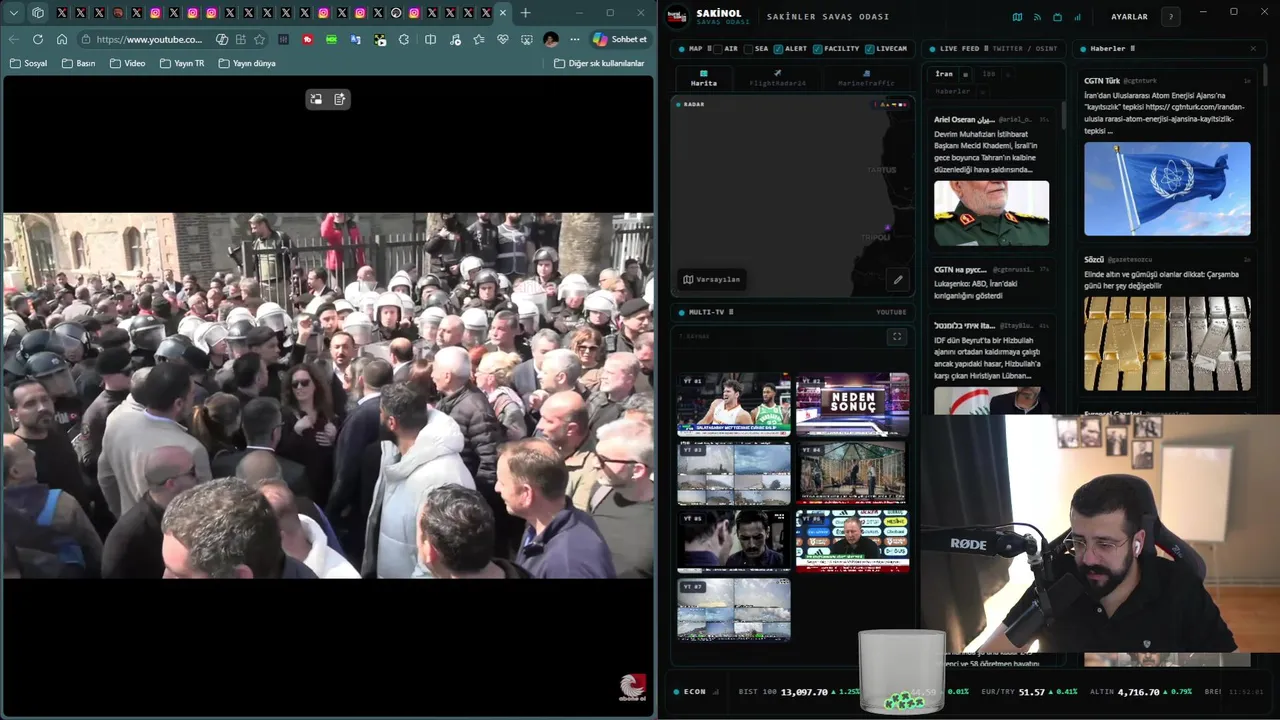
Task: Click the Sohbet et Copilot button
Action: [620, 39]
